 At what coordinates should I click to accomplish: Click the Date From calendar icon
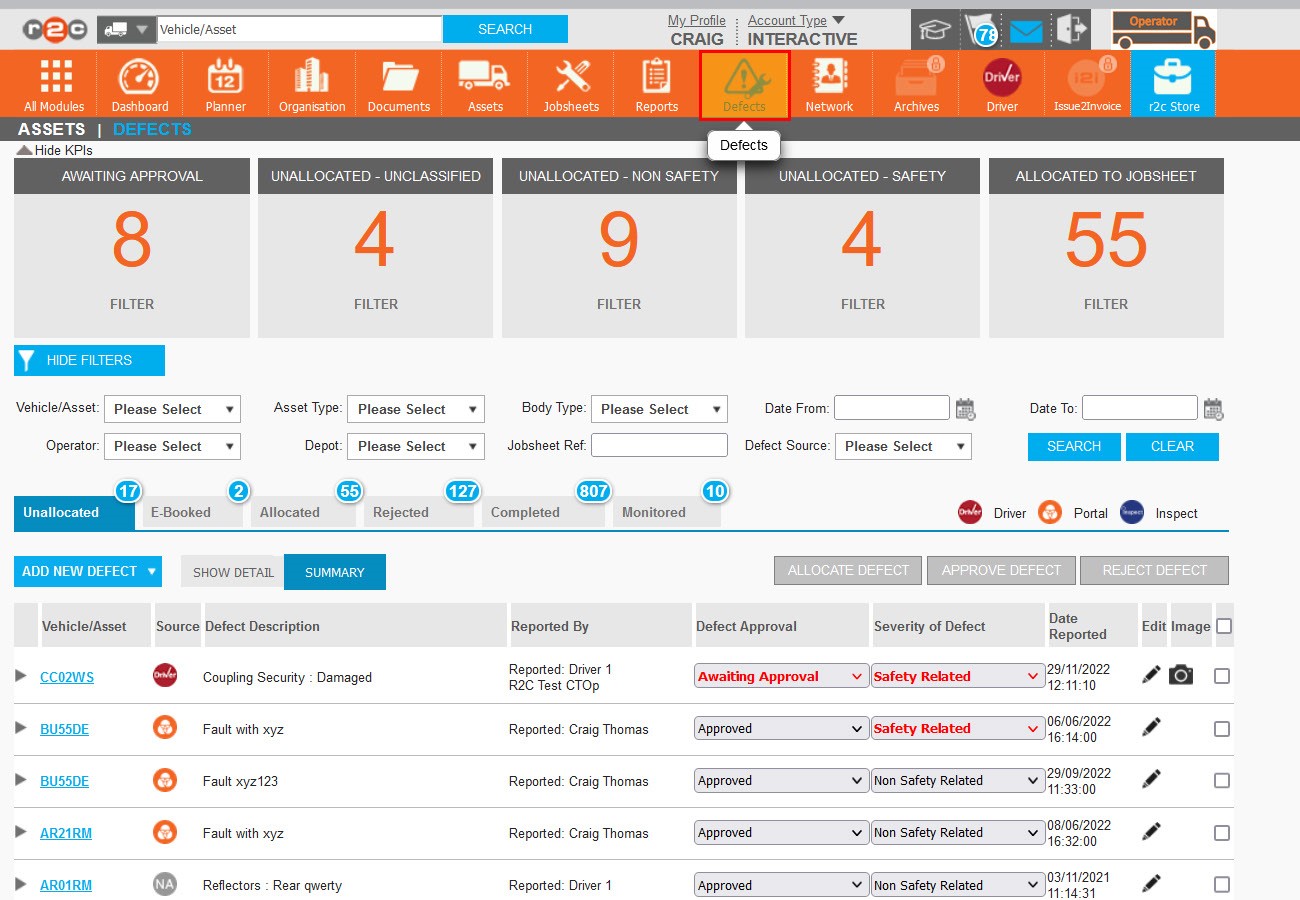click(x=965, y=408)
